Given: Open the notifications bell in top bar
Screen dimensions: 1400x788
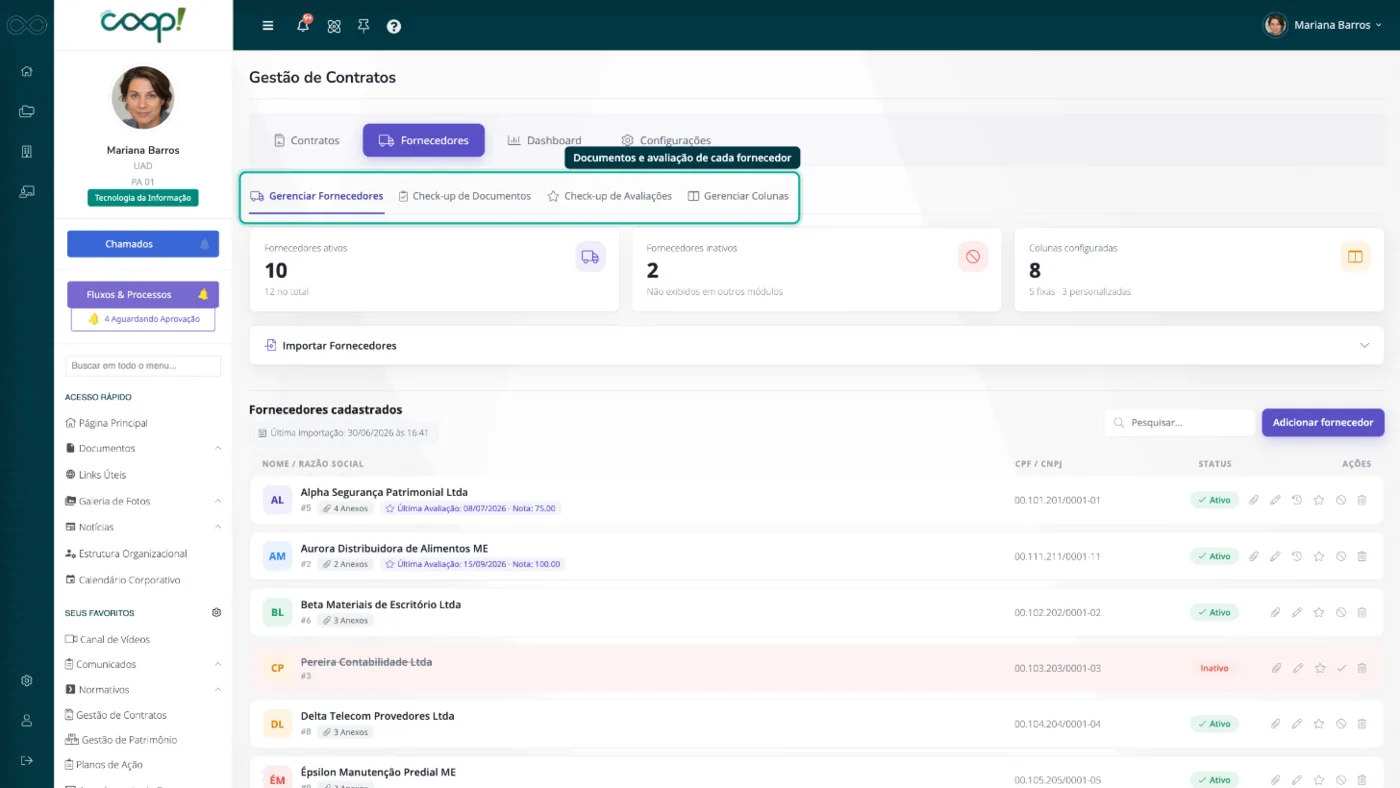Looking at the screenshot, I should (x=303, y=25).
